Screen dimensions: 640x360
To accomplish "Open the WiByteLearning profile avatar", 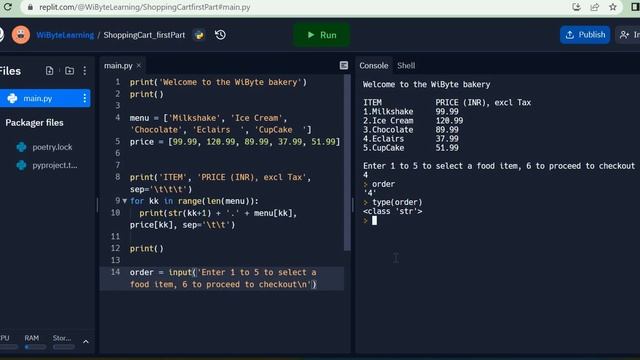I will pos(20,35).
